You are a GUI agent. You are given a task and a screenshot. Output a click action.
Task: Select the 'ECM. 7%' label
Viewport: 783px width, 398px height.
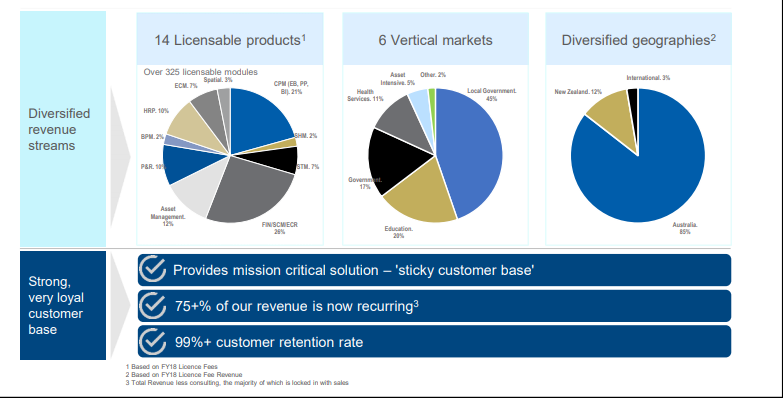pos(186,86)
